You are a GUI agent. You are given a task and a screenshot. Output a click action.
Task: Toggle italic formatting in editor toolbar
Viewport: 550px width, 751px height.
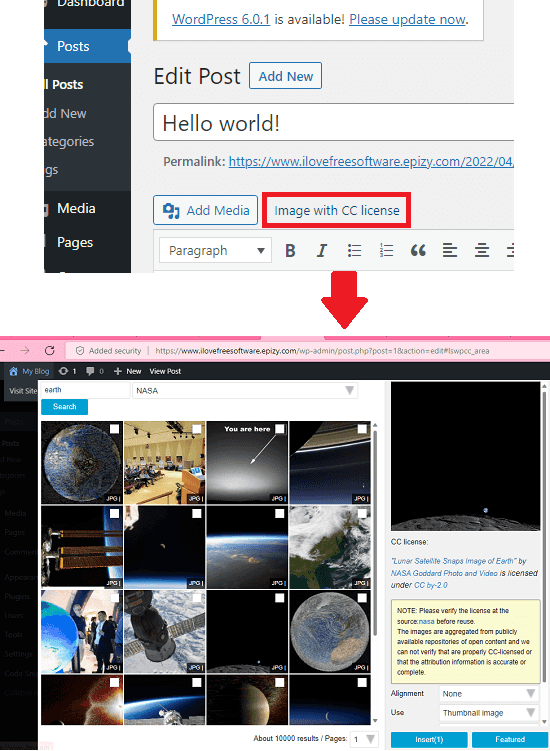pos(322,250)
